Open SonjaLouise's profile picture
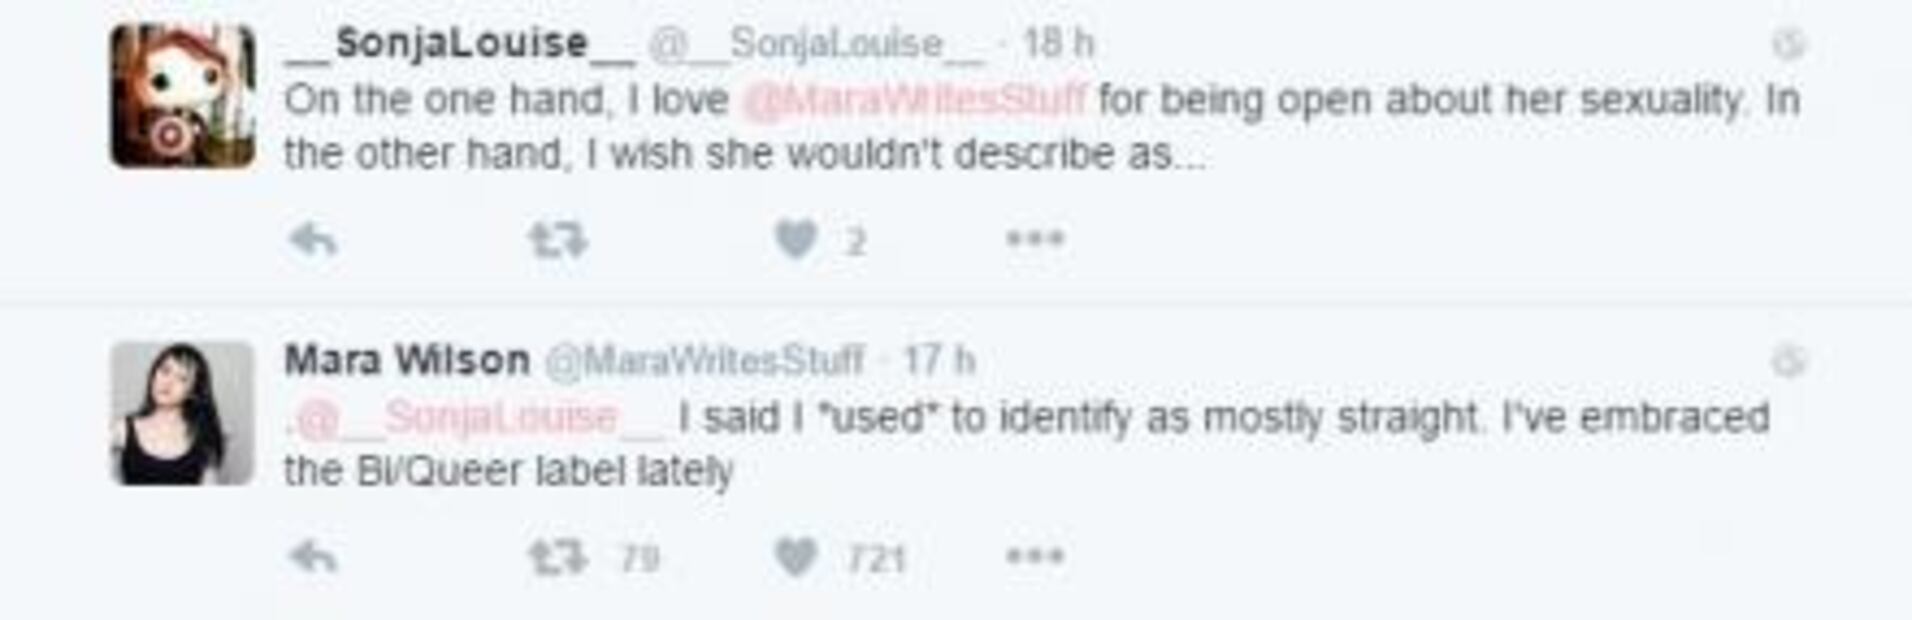 [183, 96]
